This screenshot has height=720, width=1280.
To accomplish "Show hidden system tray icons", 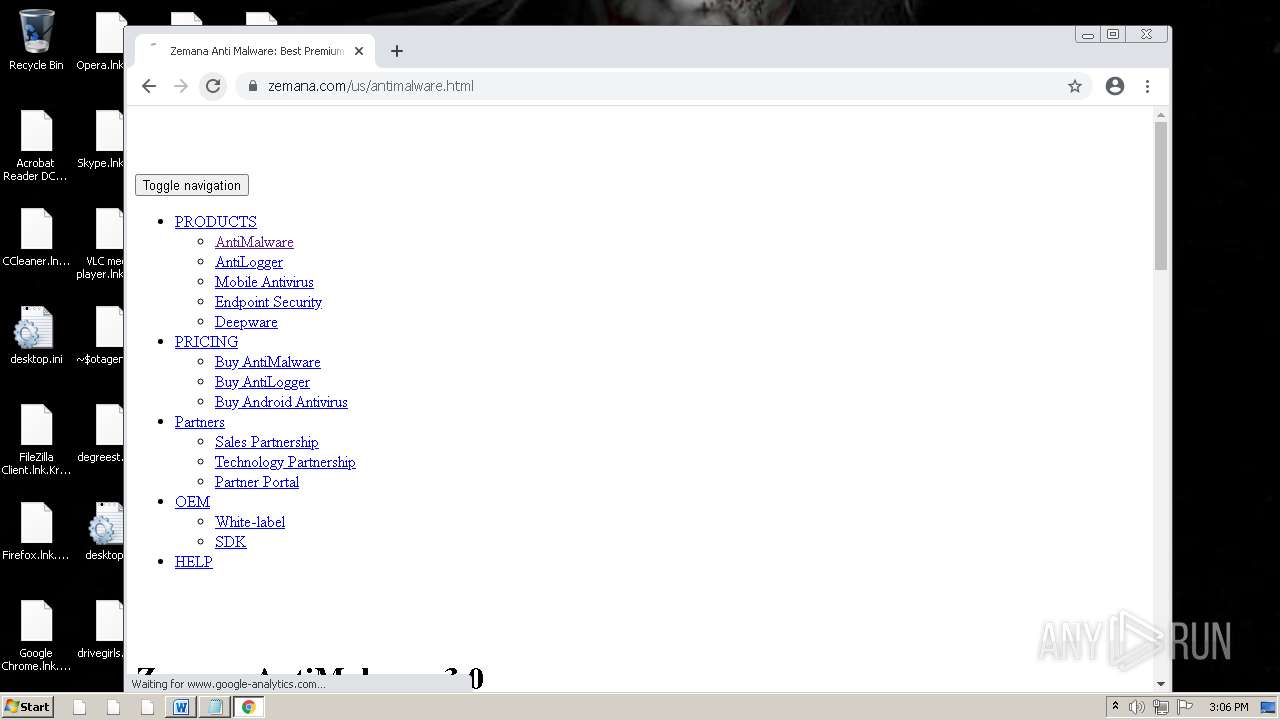I will (x=1115, y=707).
